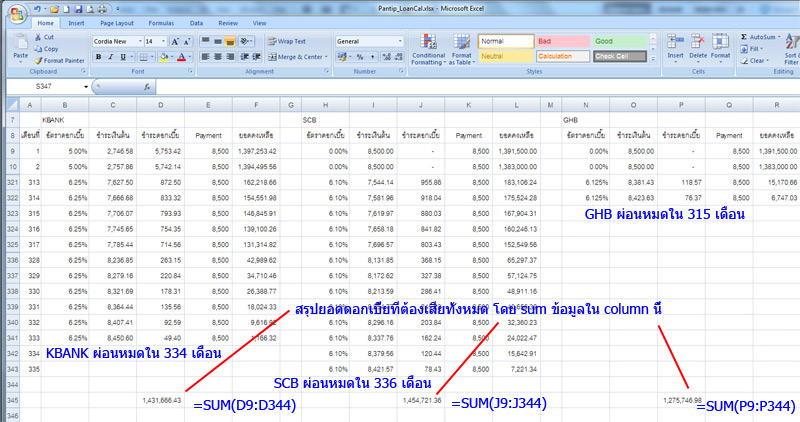Open the Name Box dropdown showing S347
800x422 pixels.
(86, 87)
